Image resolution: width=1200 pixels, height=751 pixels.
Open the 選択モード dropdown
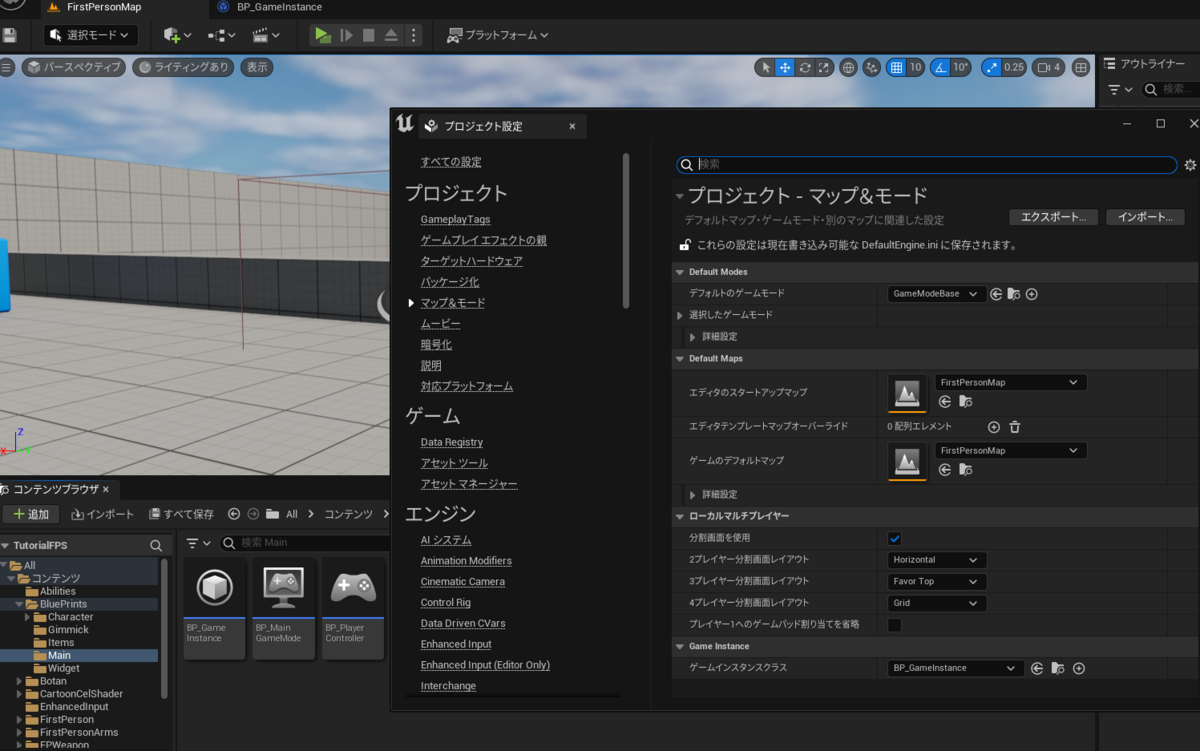point(90,35)
